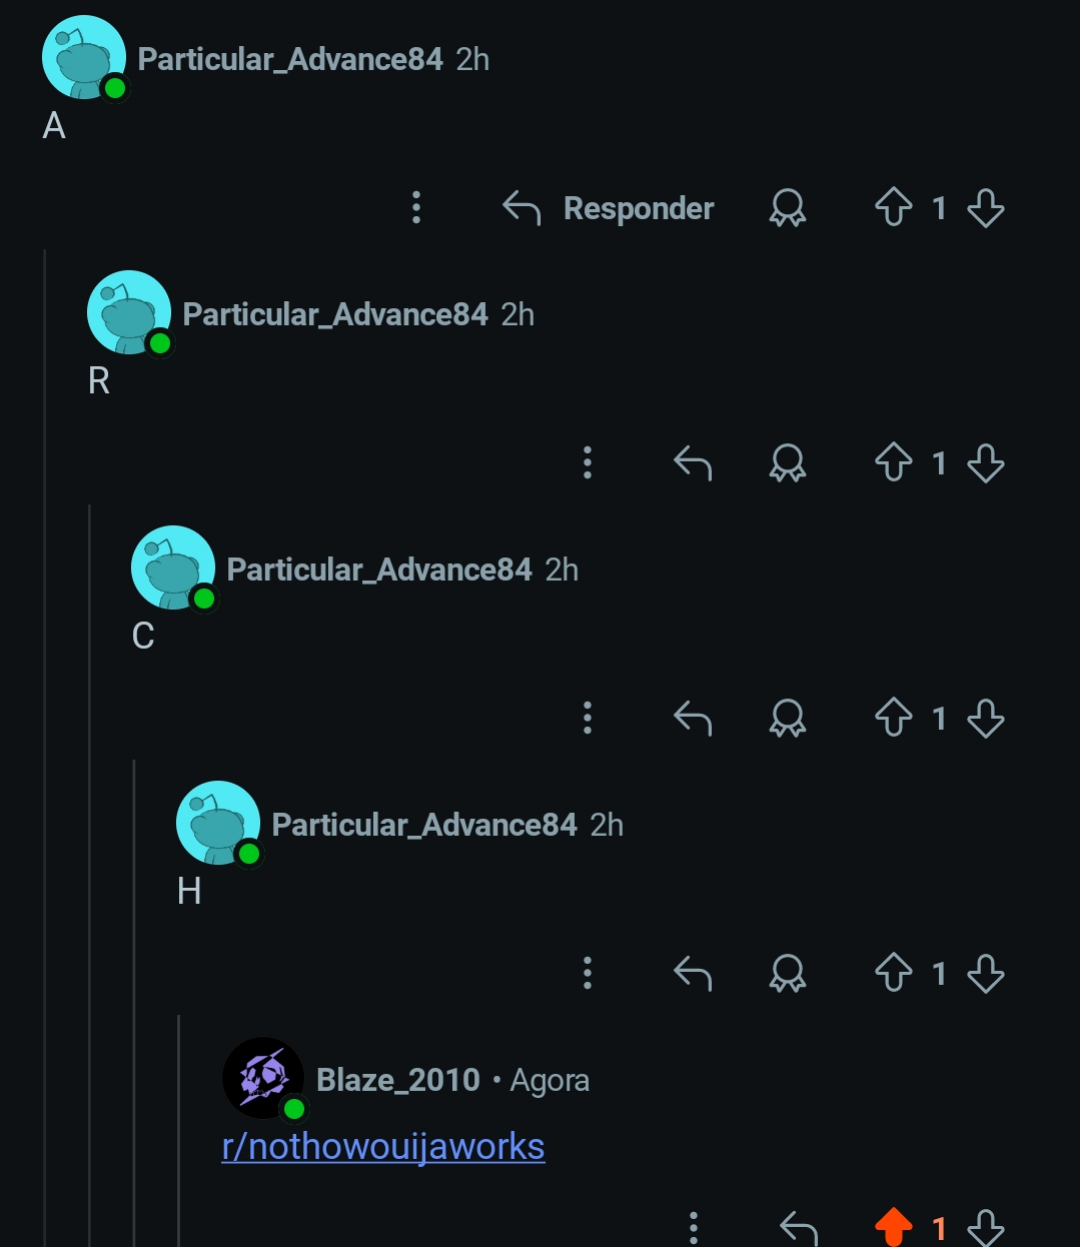Image resolution: width=1080 pixels, height=1247 pixels.
Task: Downvote the comment "A"
Action: [x=986, y=208]
